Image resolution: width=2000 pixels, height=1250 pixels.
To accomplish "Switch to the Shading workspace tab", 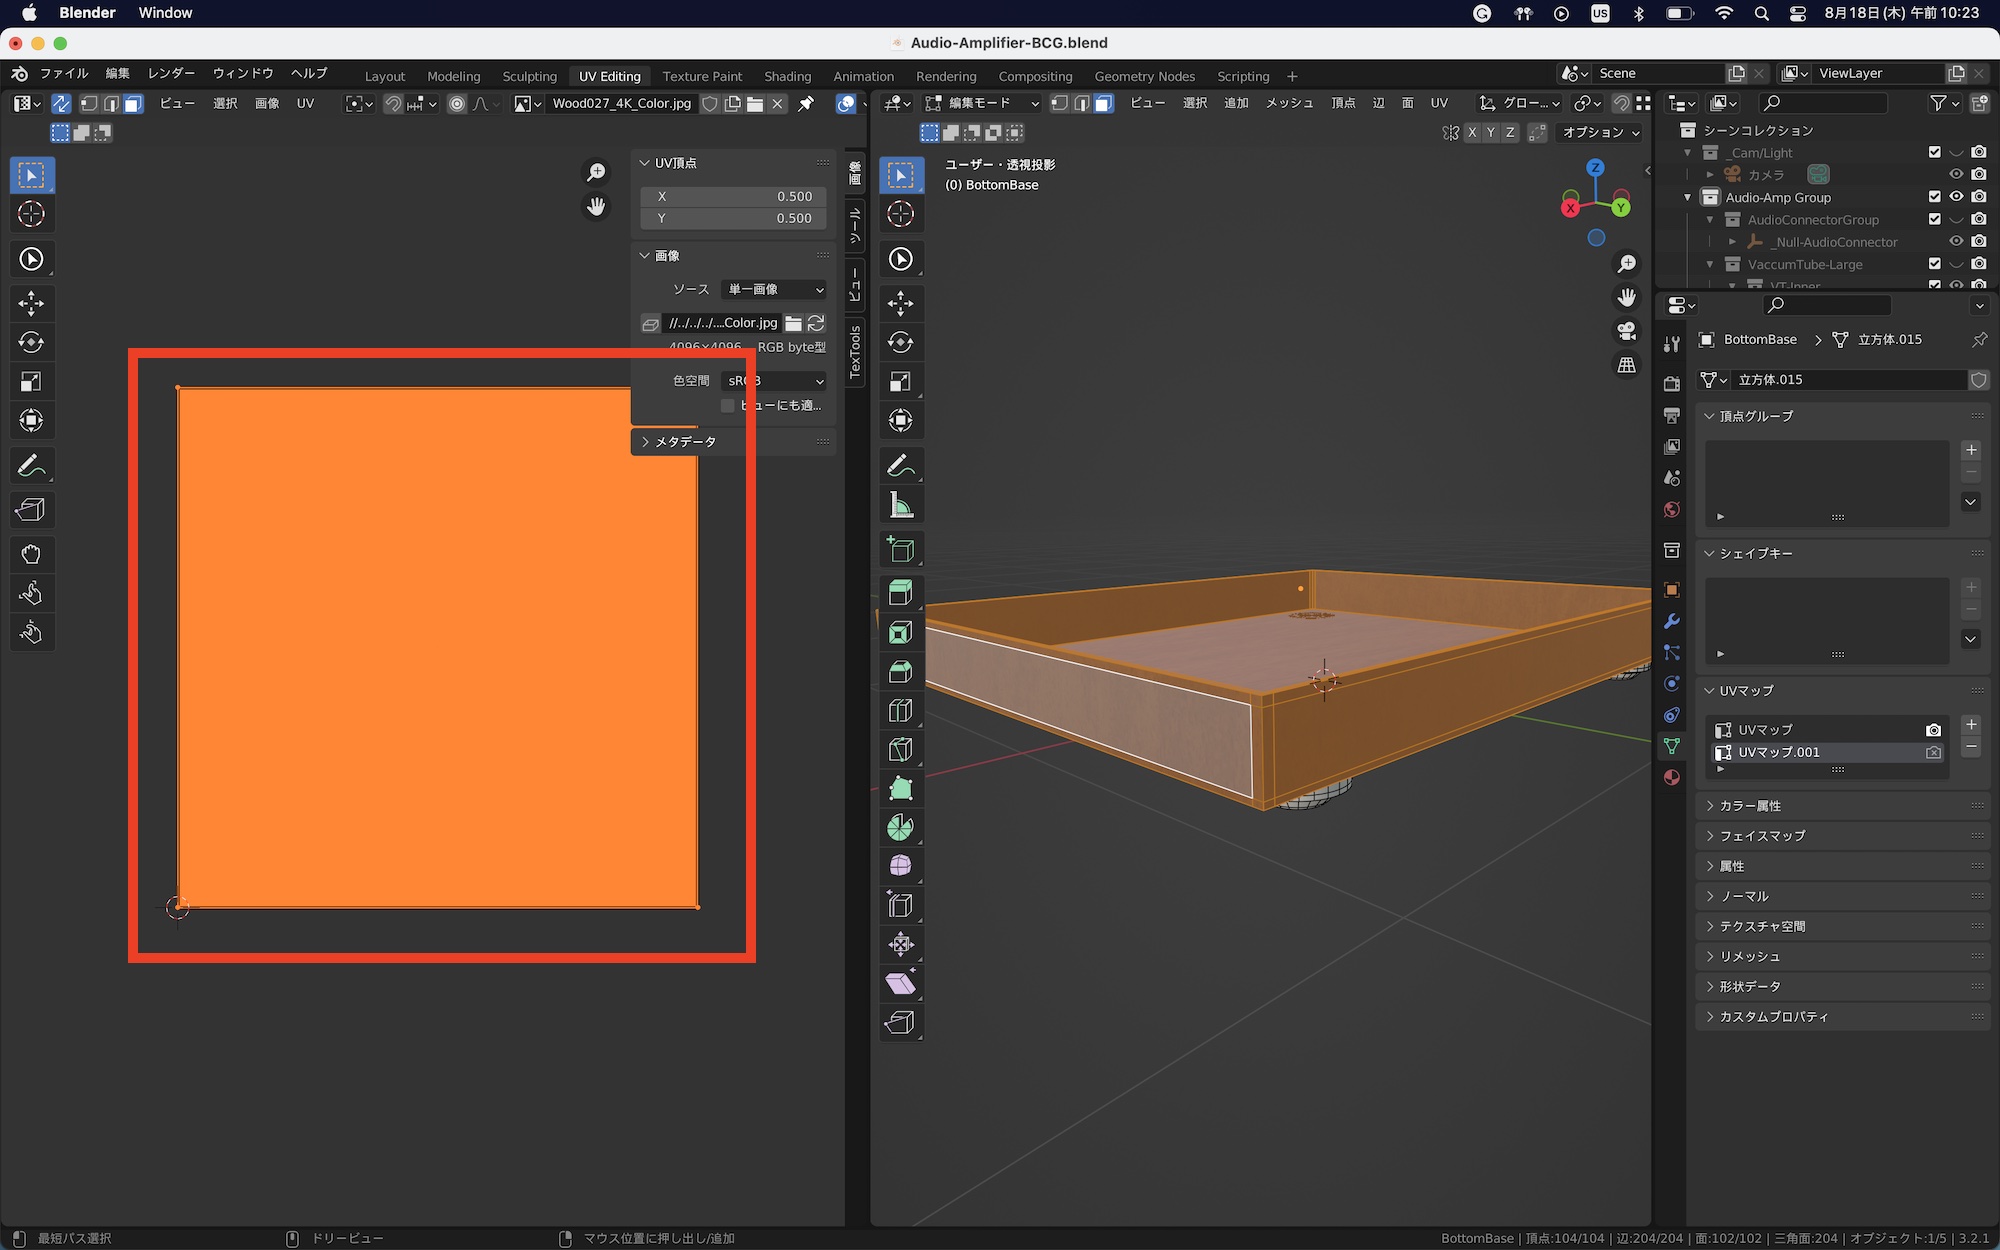I will tap(787, 76).
